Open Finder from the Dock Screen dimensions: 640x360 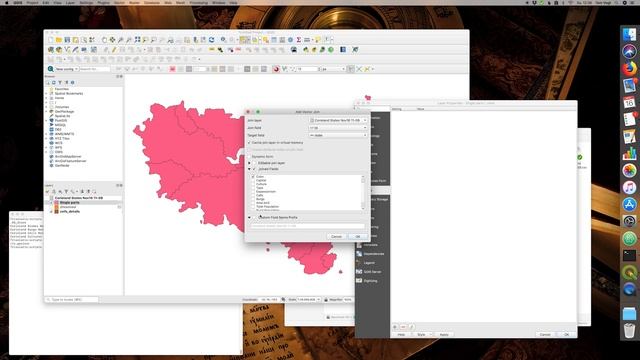[629, 35]
